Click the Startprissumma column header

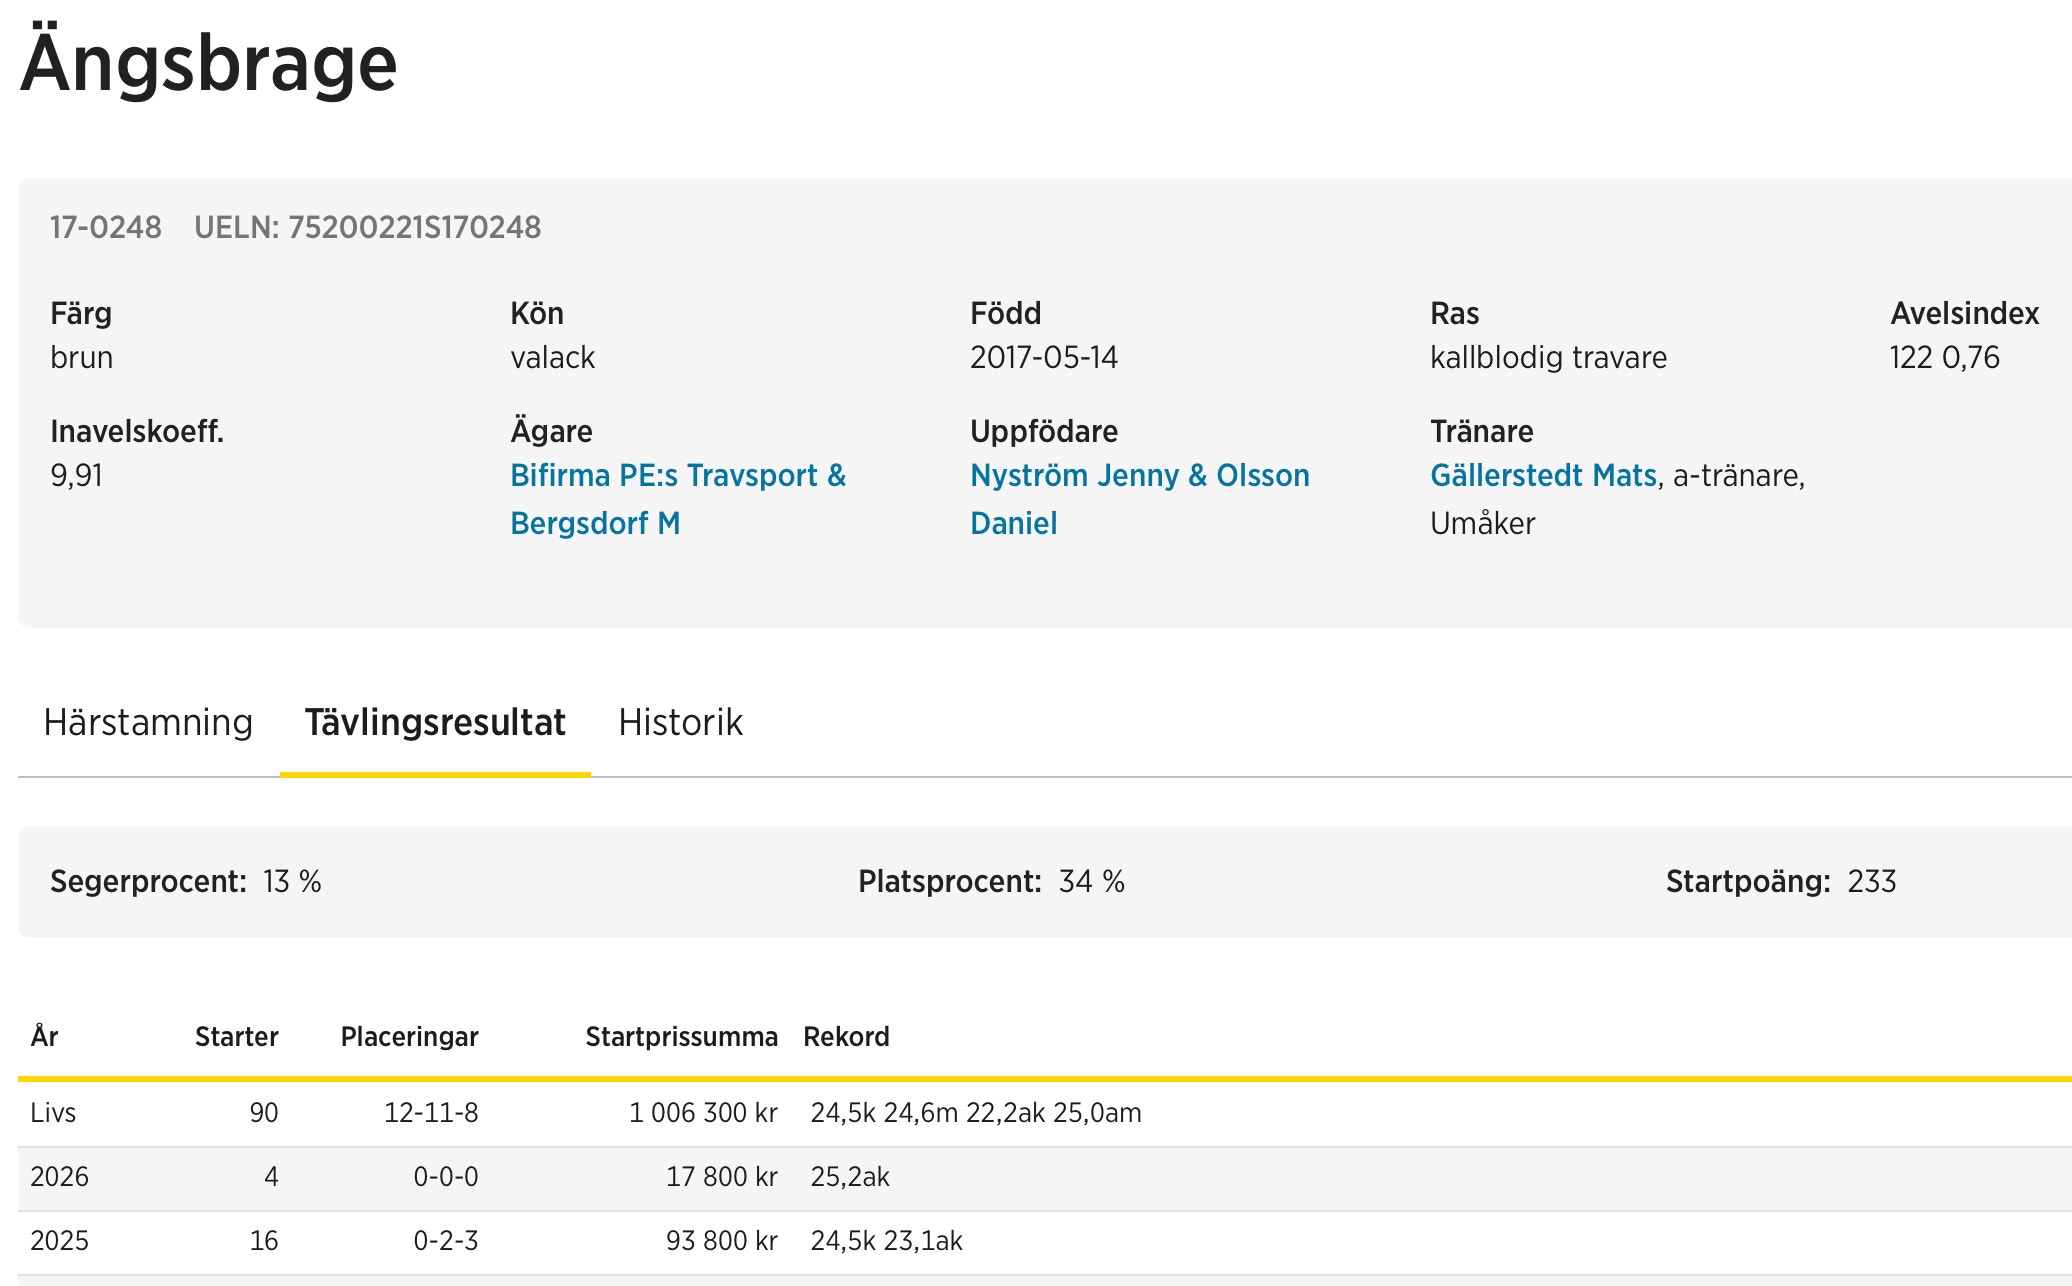click(681, 1037)
